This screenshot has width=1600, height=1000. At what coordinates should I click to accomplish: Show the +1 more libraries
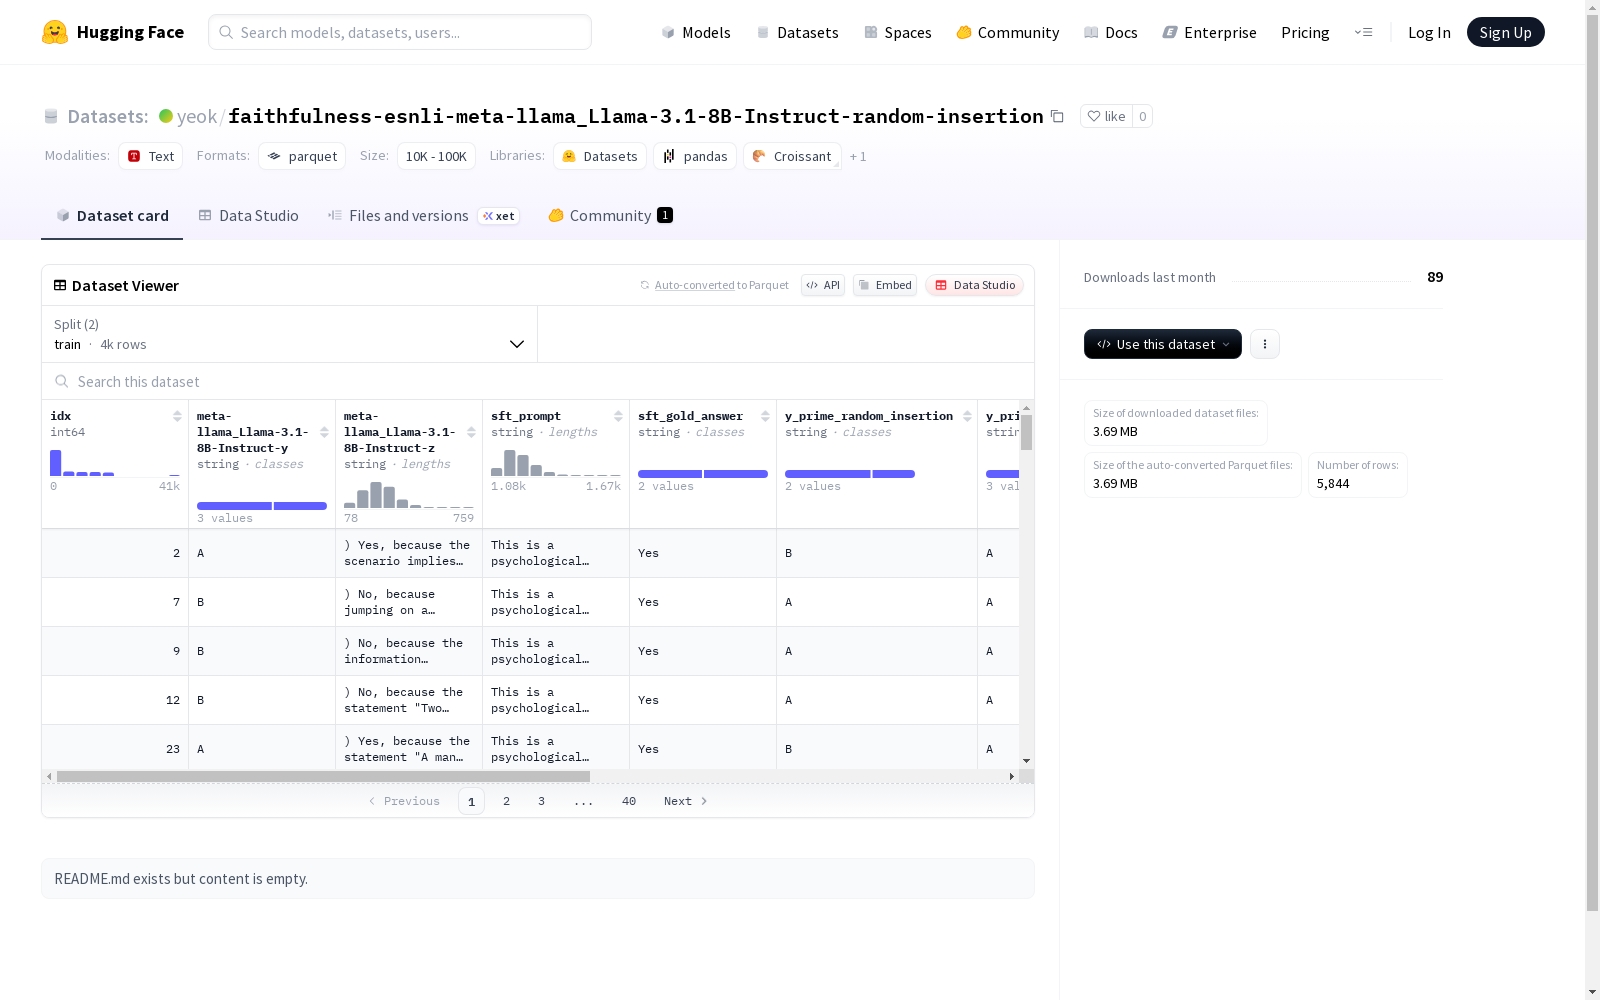(x=858, y=157)
